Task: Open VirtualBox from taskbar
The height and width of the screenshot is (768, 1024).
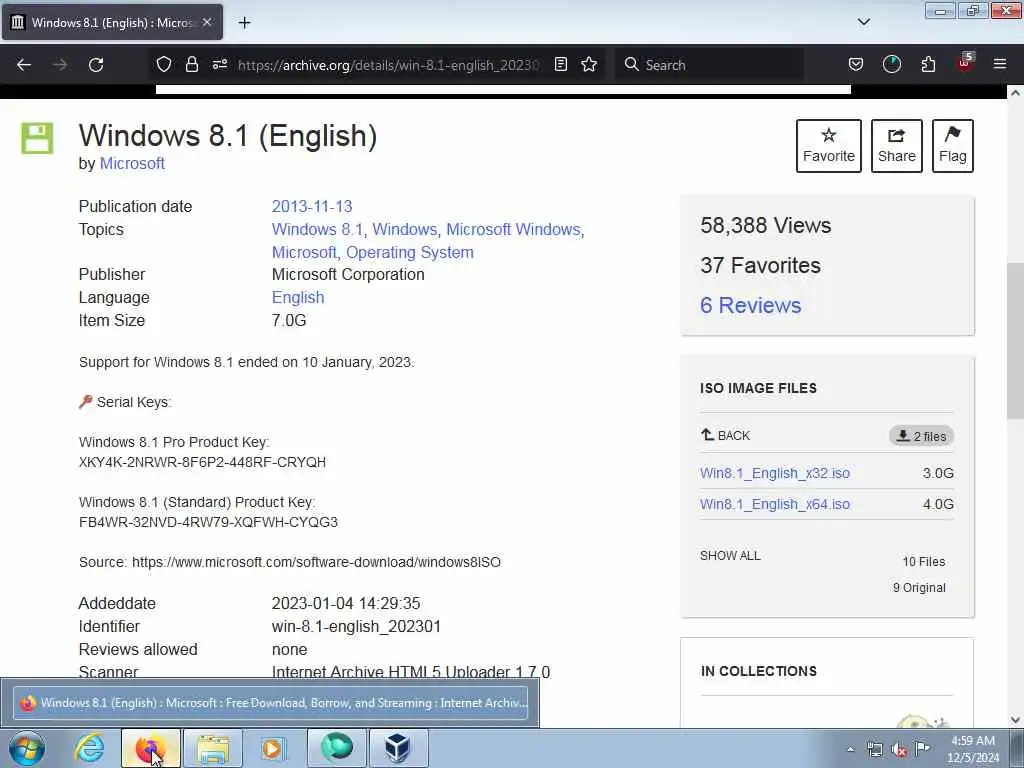Action: (398, 748)
